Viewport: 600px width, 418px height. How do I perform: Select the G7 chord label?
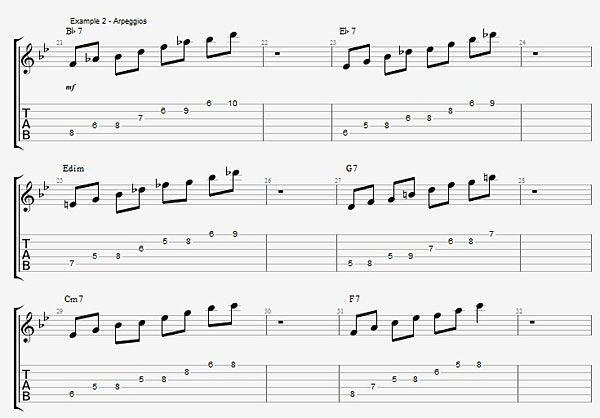coord(351,168)
